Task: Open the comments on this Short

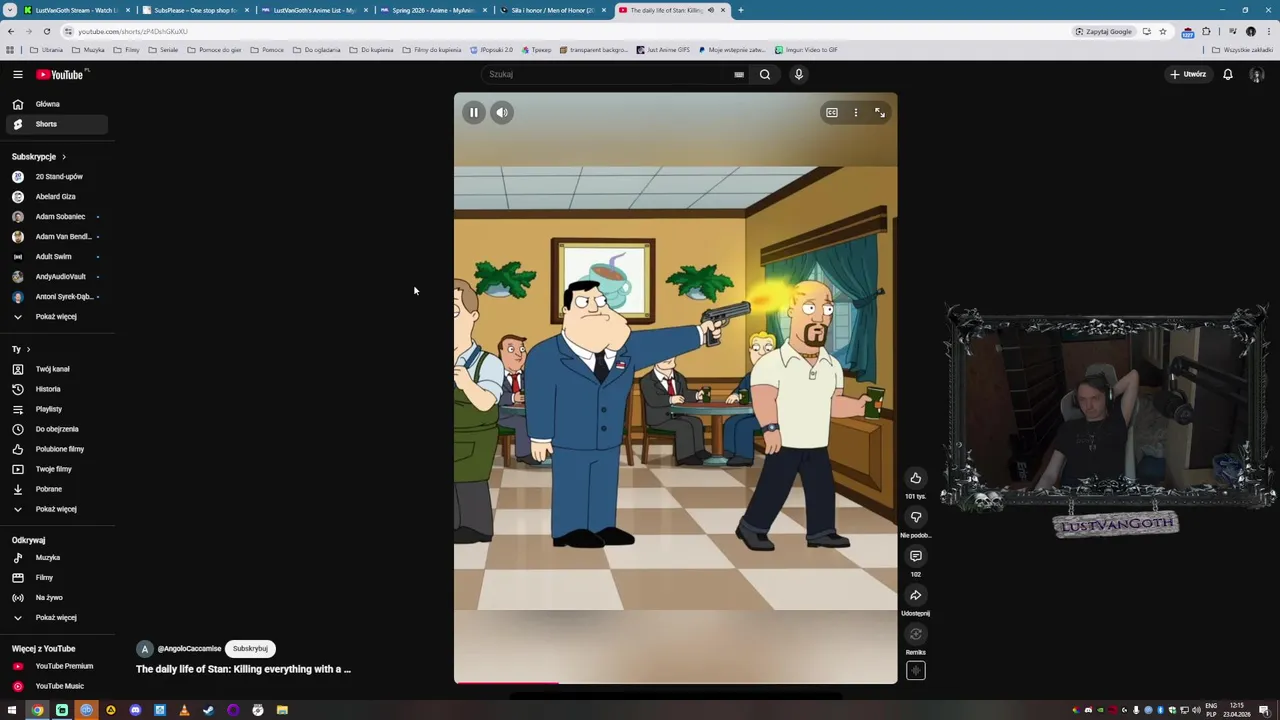Action: pos(915,556)
